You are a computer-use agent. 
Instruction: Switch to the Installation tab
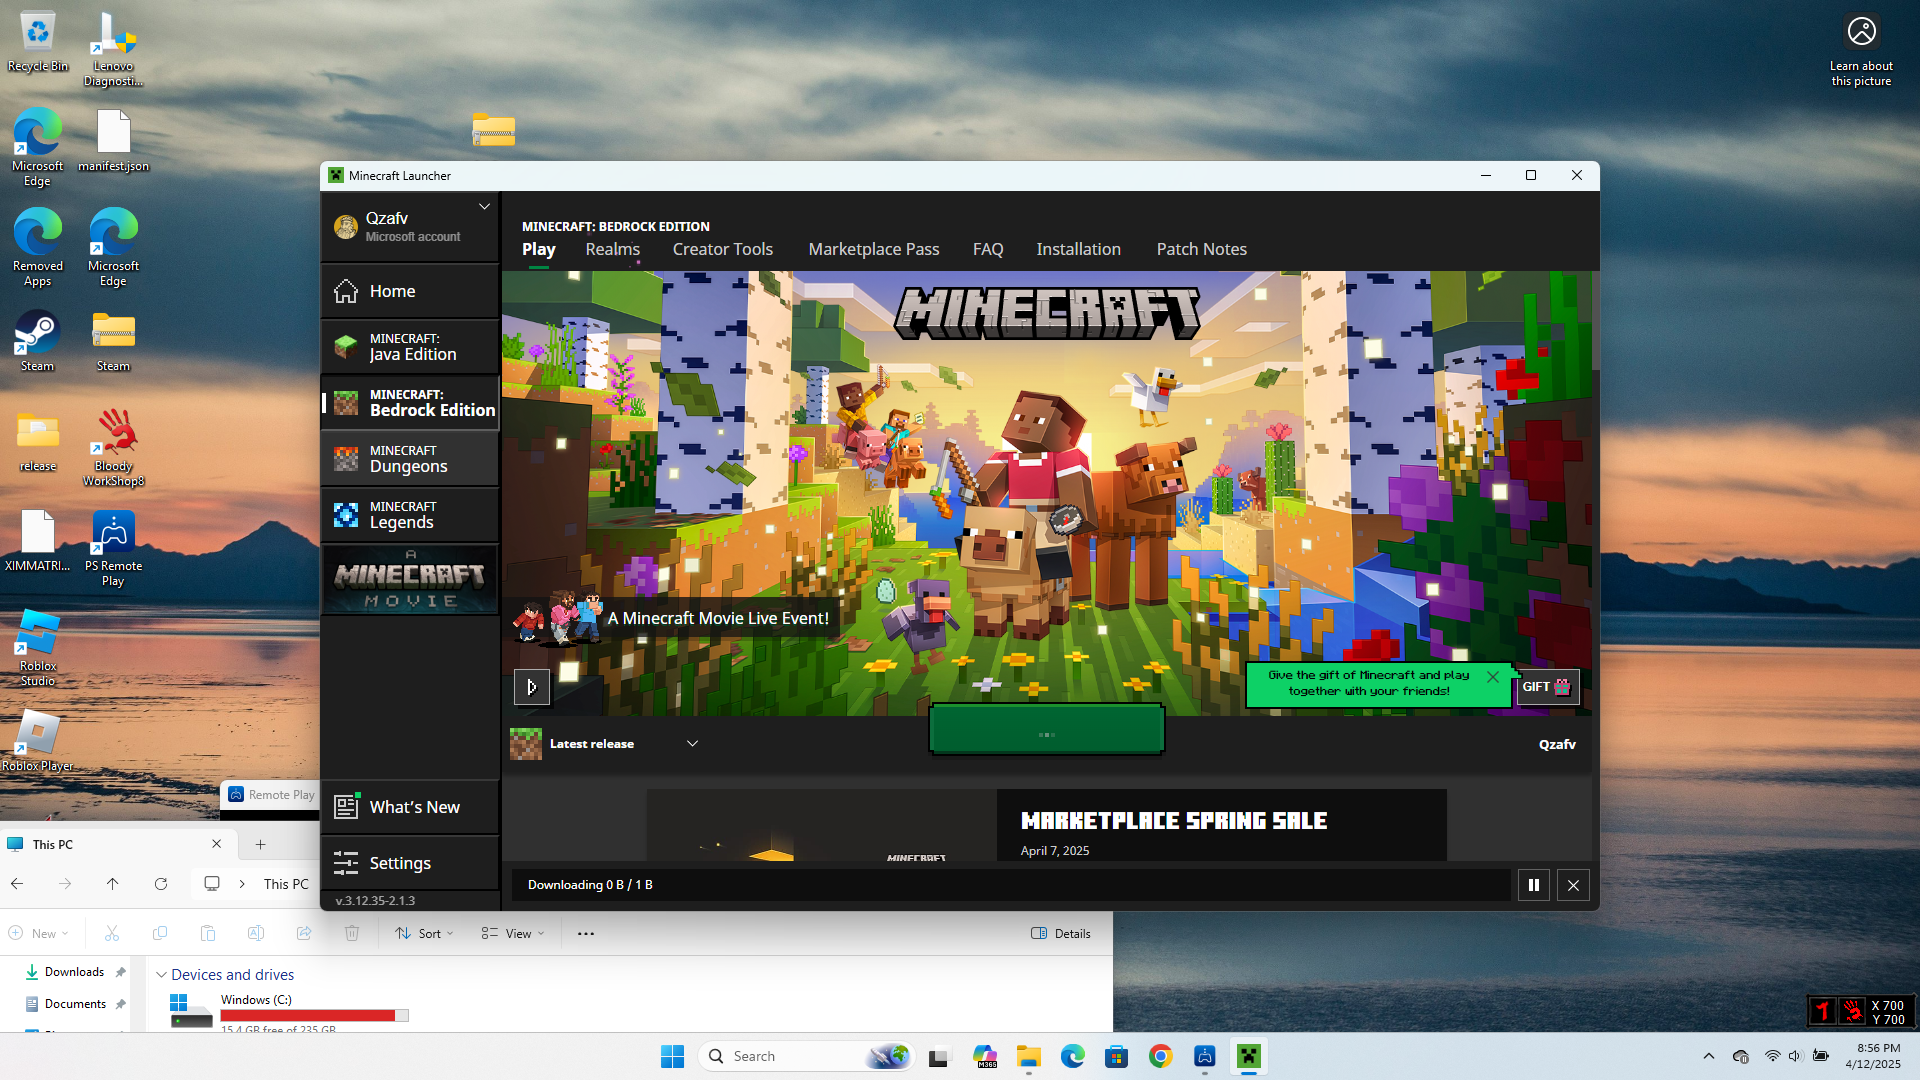pos(1078,249)
